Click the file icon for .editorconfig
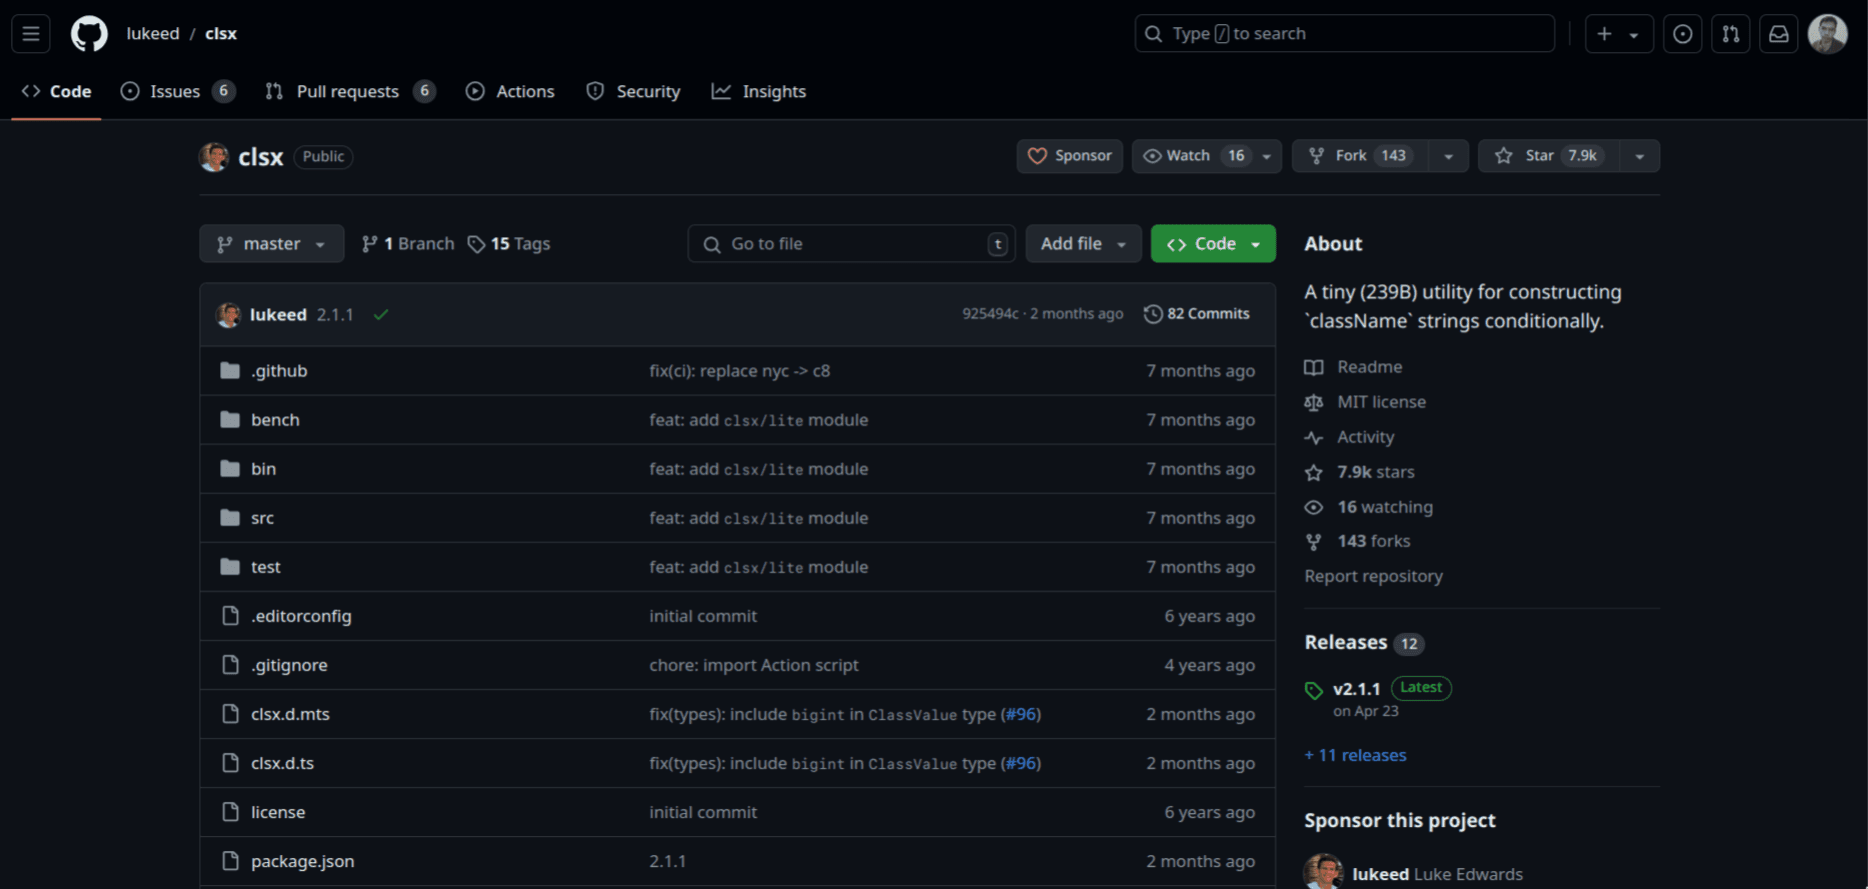 click(x=230, y=616)
